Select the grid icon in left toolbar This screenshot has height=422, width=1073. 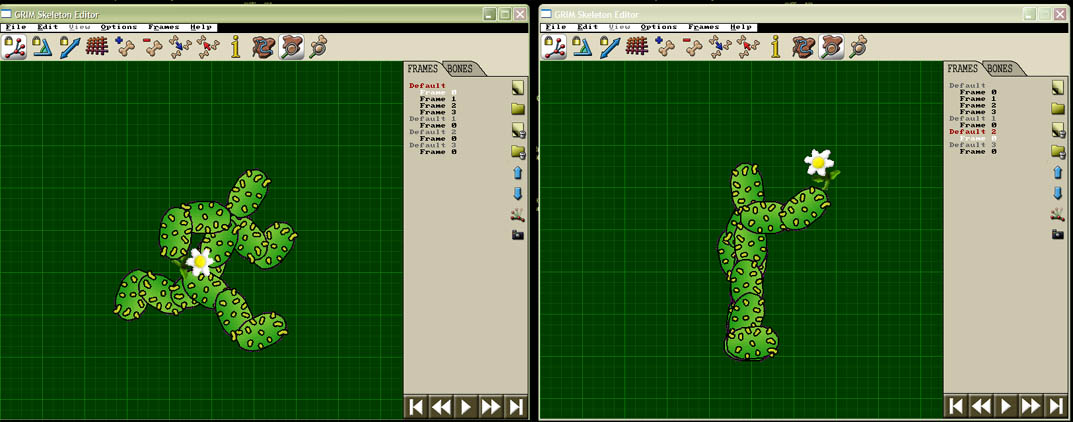tap(97, 46)
